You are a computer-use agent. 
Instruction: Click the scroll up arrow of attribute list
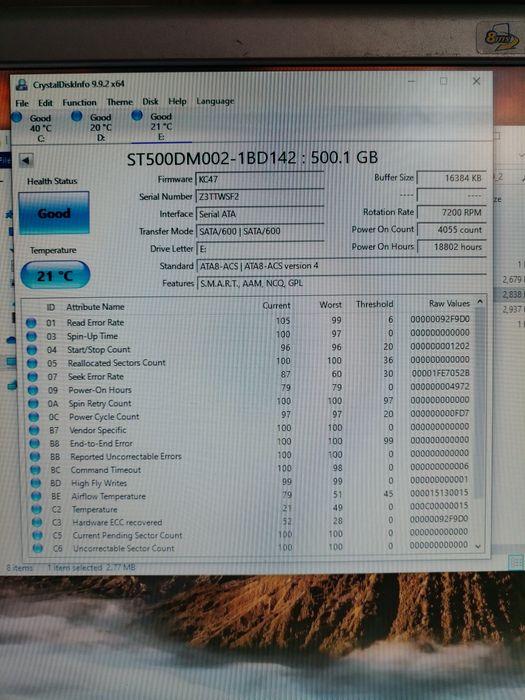[480, 302]
